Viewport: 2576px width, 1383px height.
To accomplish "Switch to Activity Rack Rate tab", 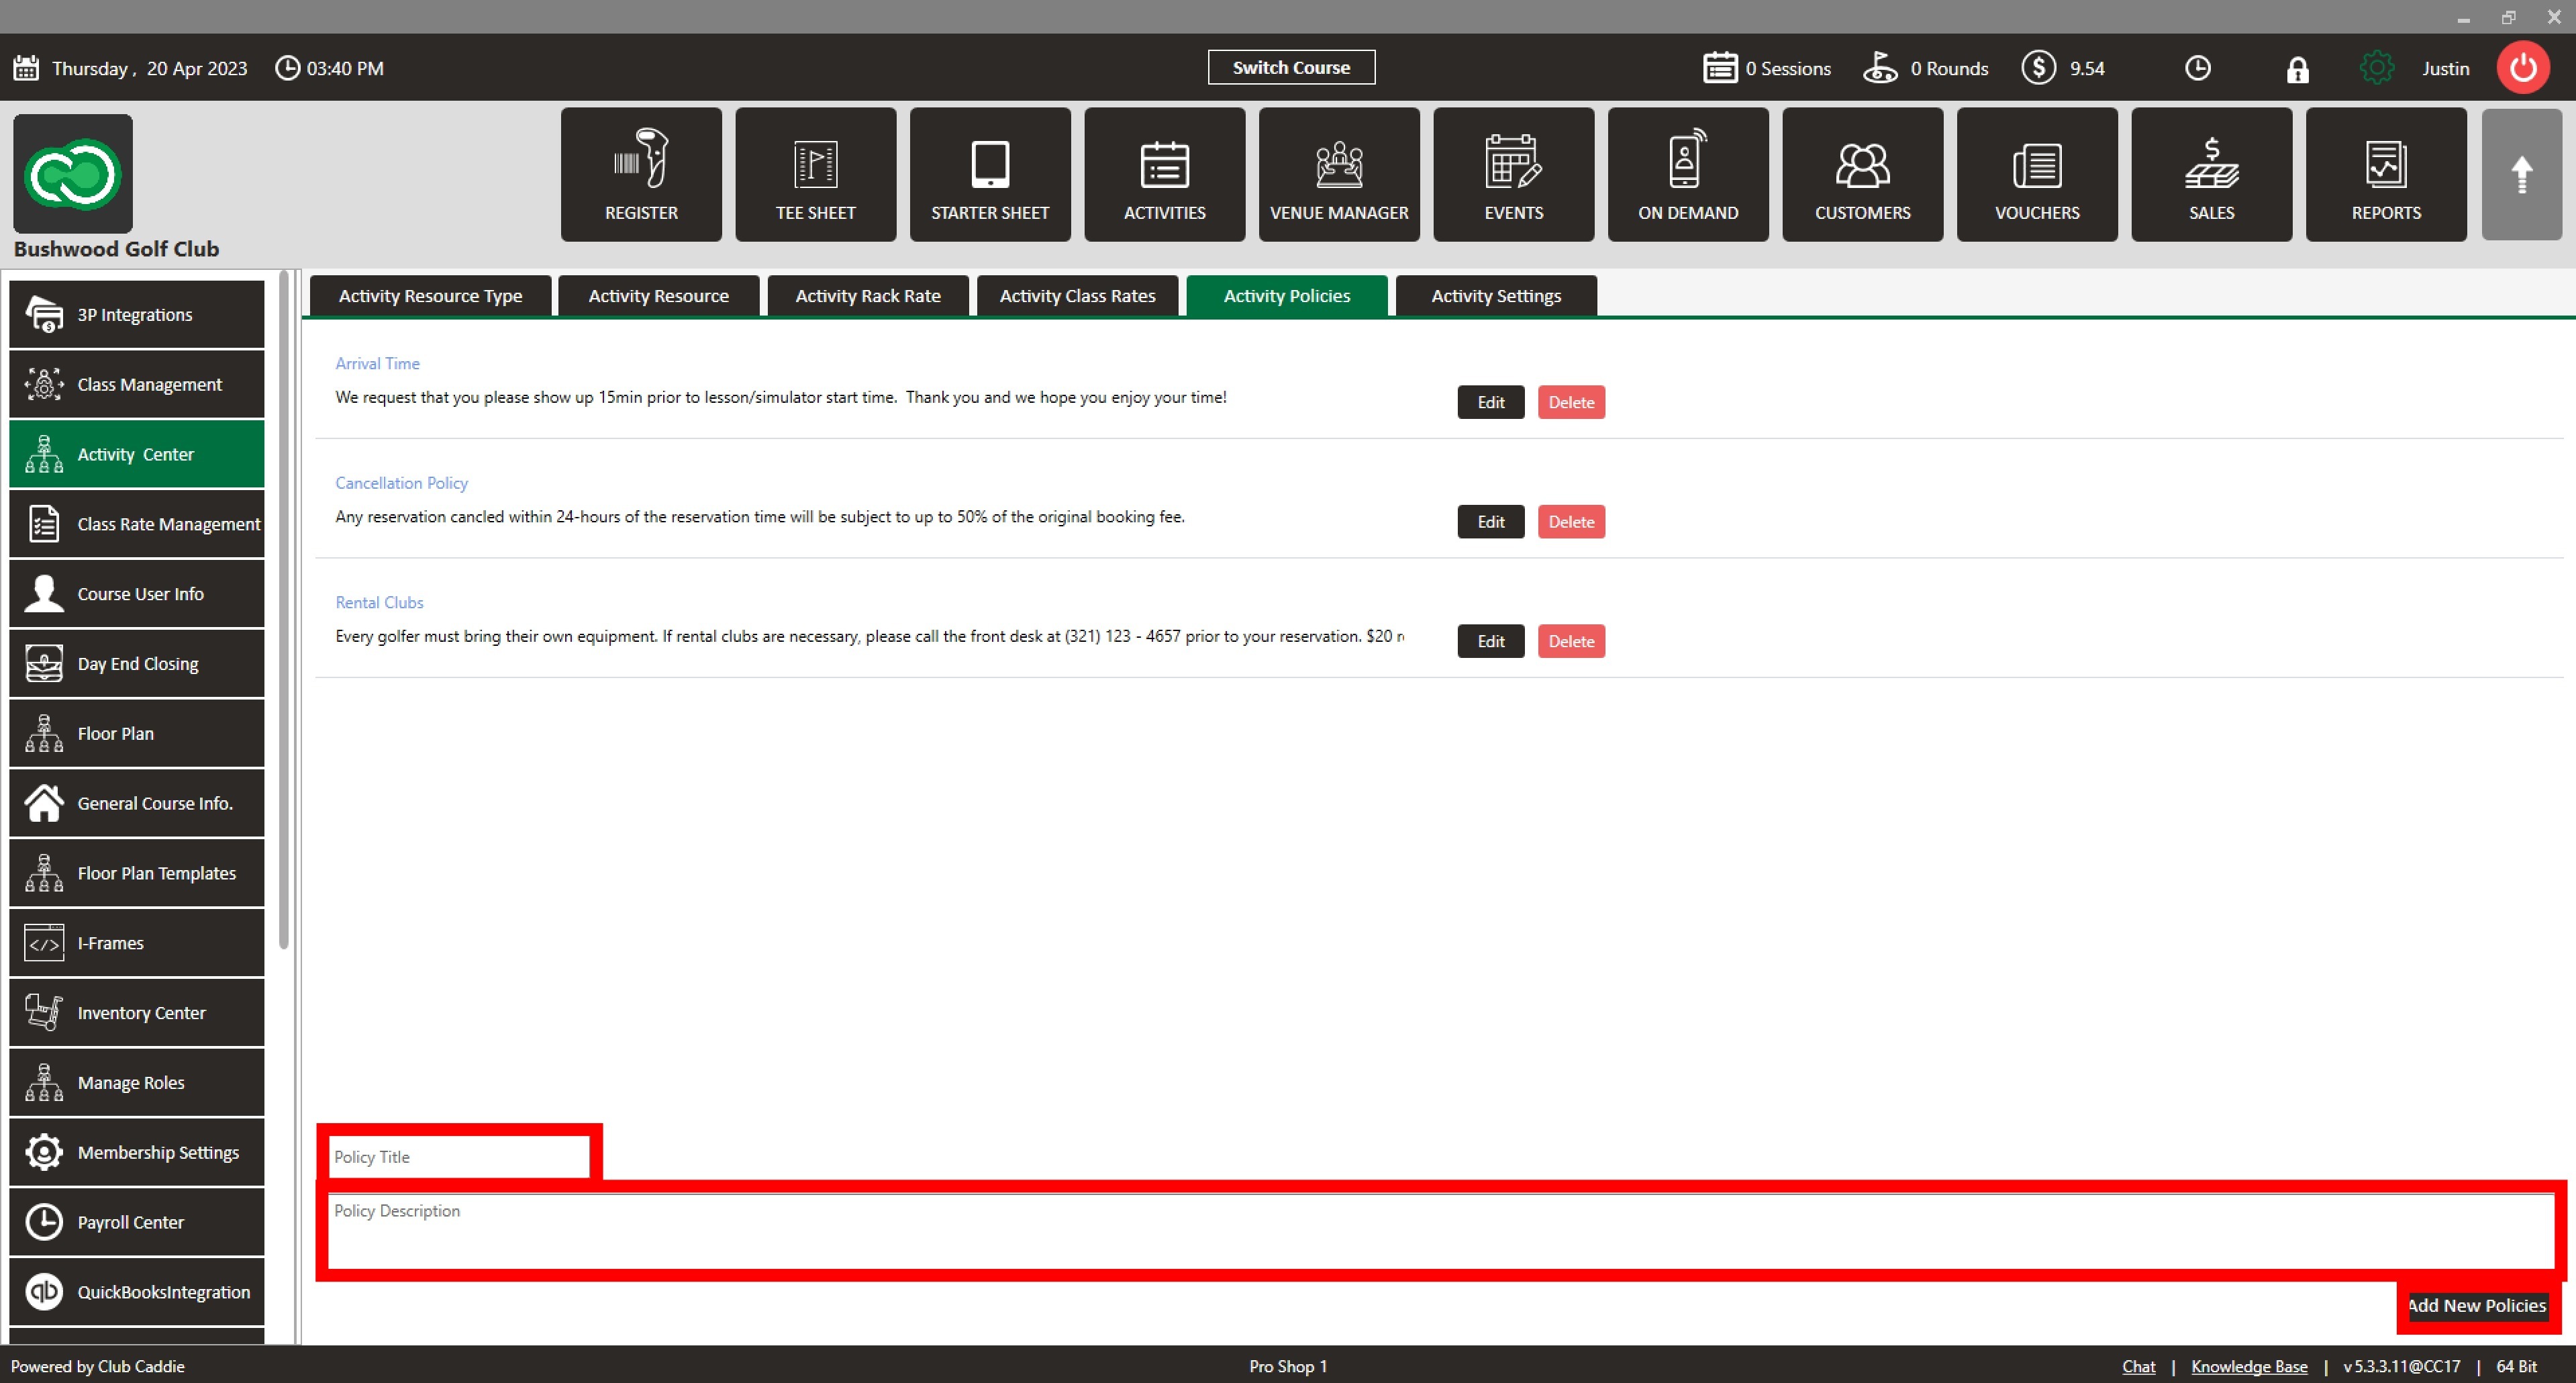I will click(x=868, y=296).
